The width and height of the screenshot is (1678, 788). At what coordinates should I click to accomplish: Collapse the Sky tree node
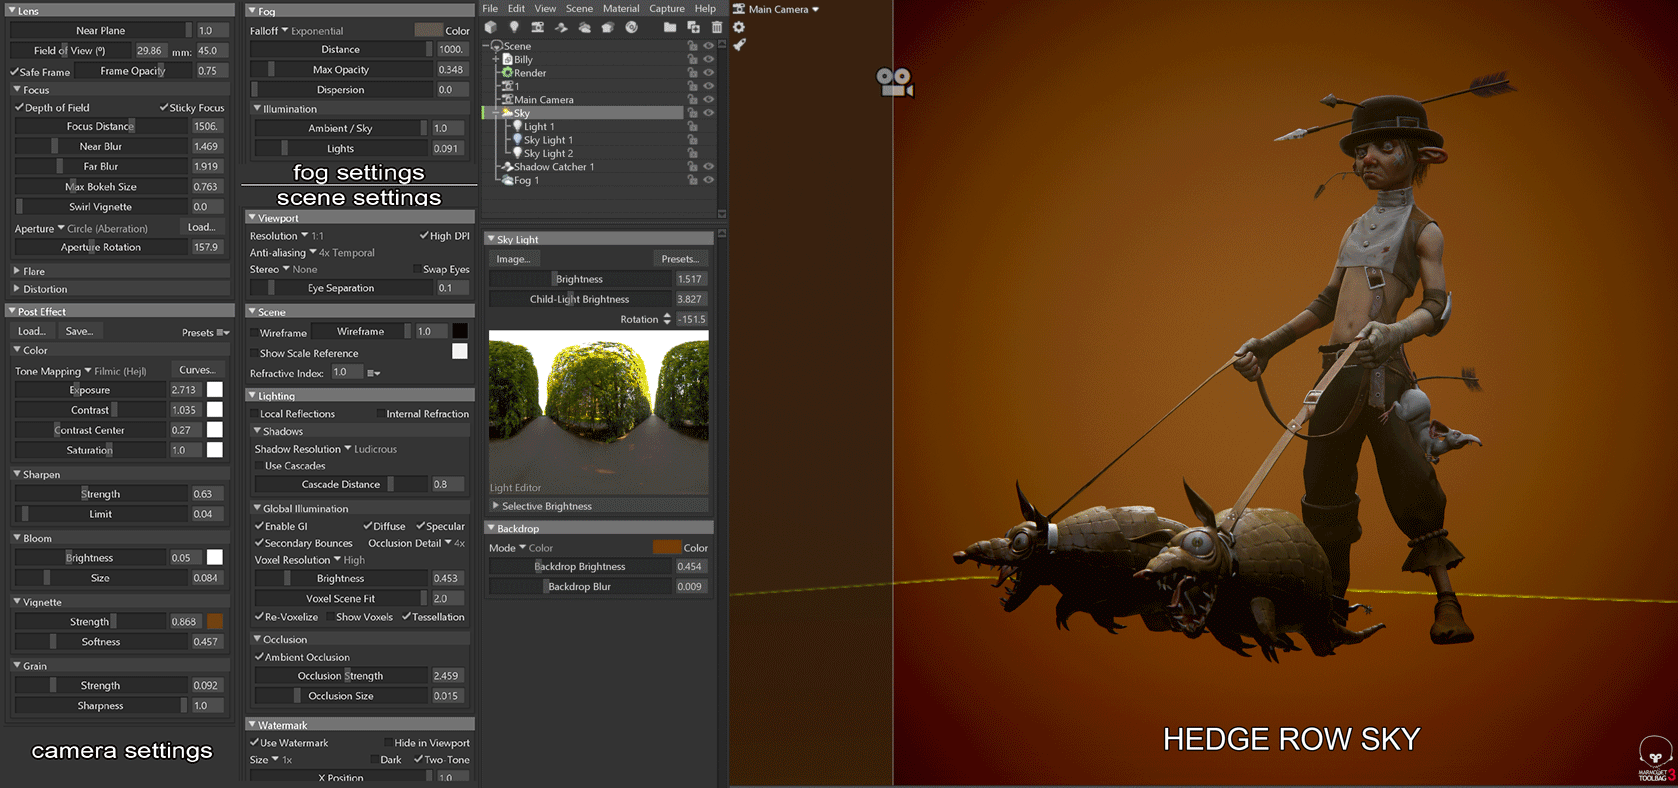pos(495,113)
